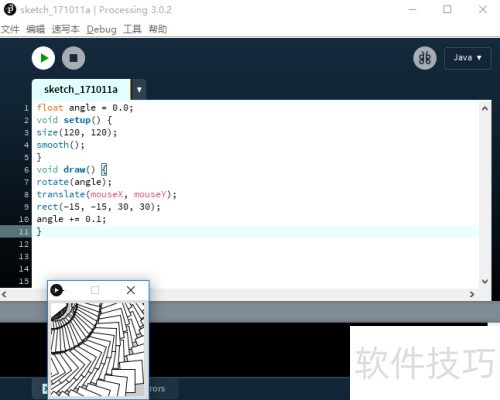The height and width of the screenshot is (400, 500).
Task: Select the sketch_171011a tab
Action: click(x=81, y=89)
